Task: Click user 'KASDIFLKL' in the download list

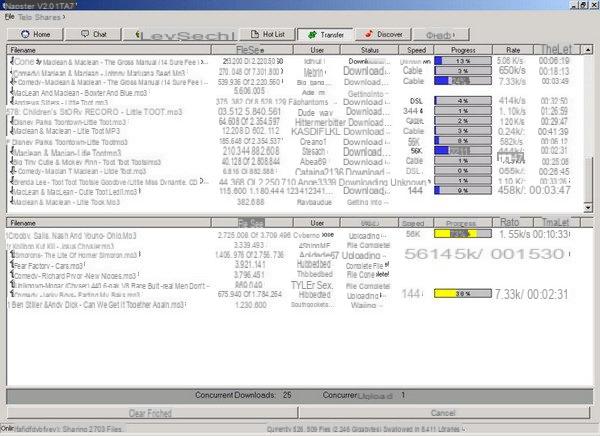Action: 315,131
